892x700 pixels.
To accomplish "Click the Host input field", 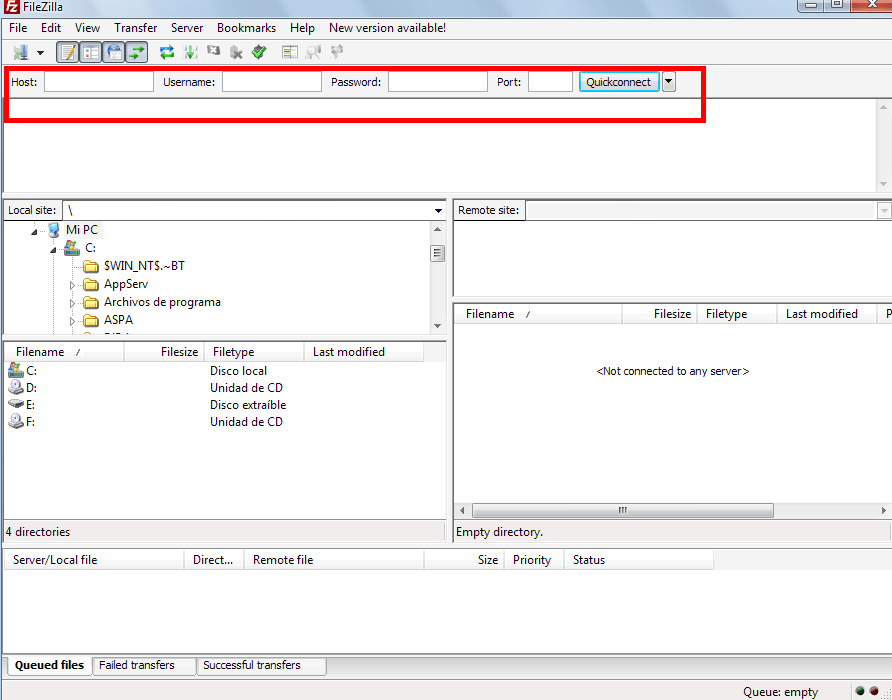I will pyautogui.click(x=99, y=82).
